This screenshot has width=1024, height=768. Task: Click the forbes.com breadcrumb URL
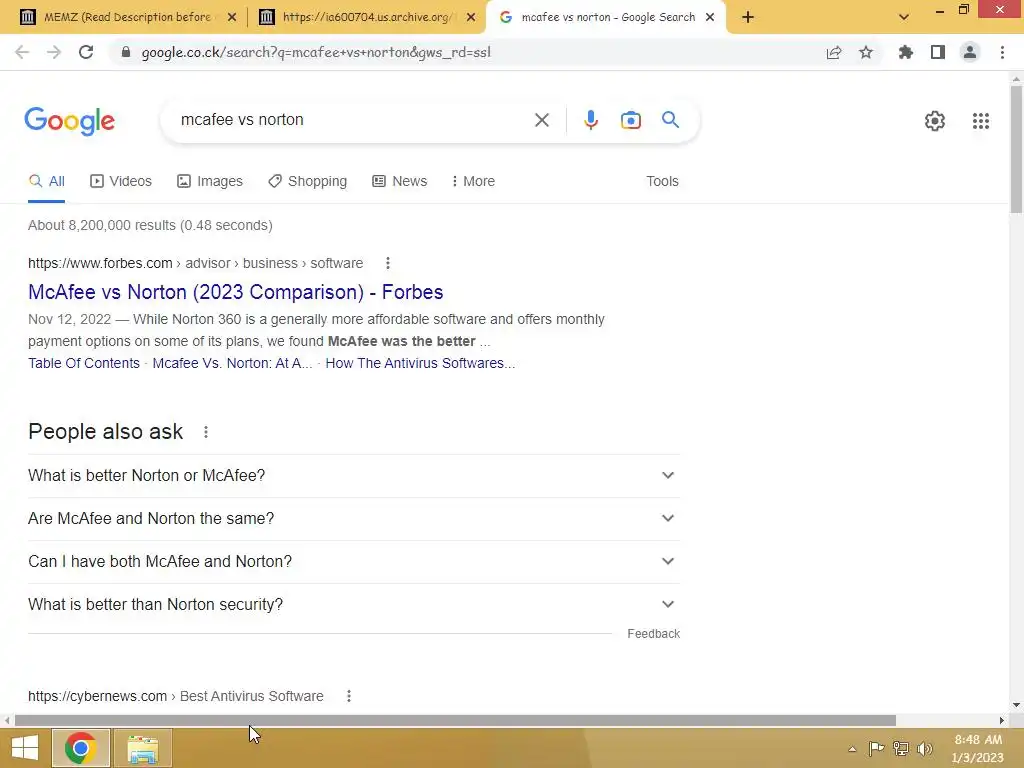point(195,263)
